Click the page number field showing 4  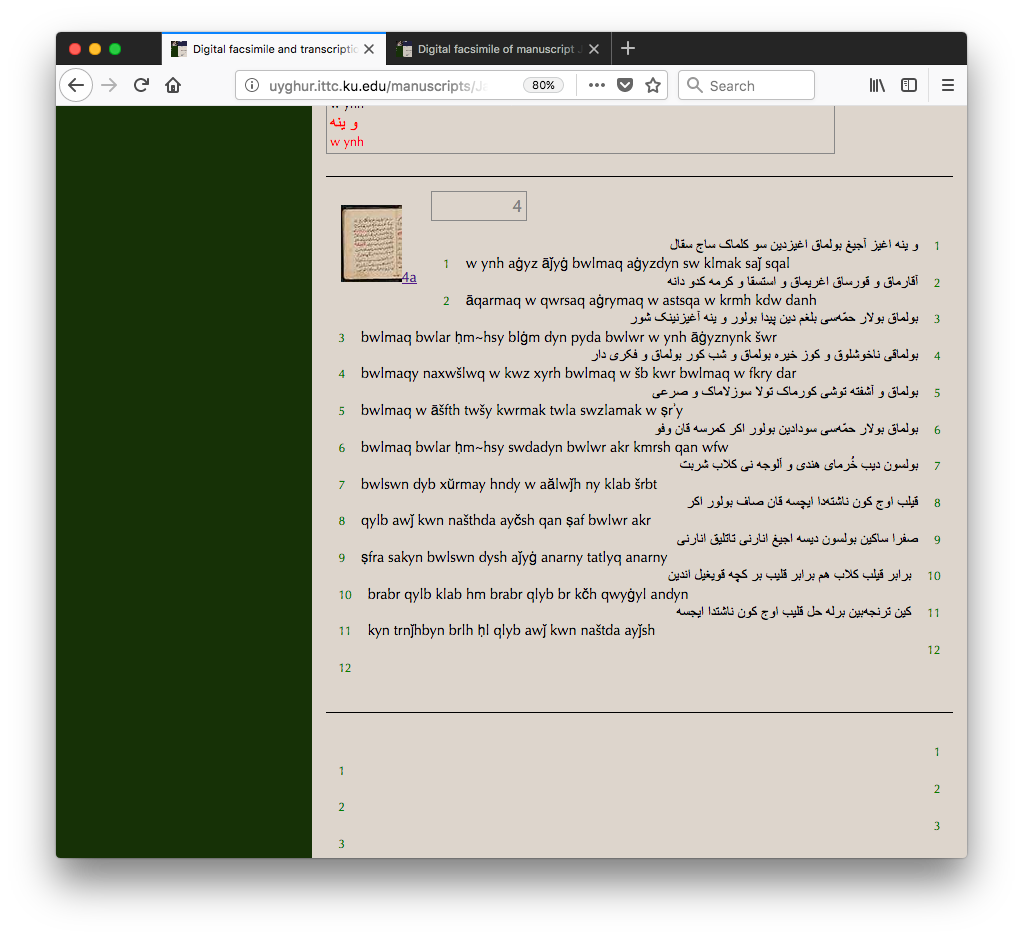pos(479,206)
